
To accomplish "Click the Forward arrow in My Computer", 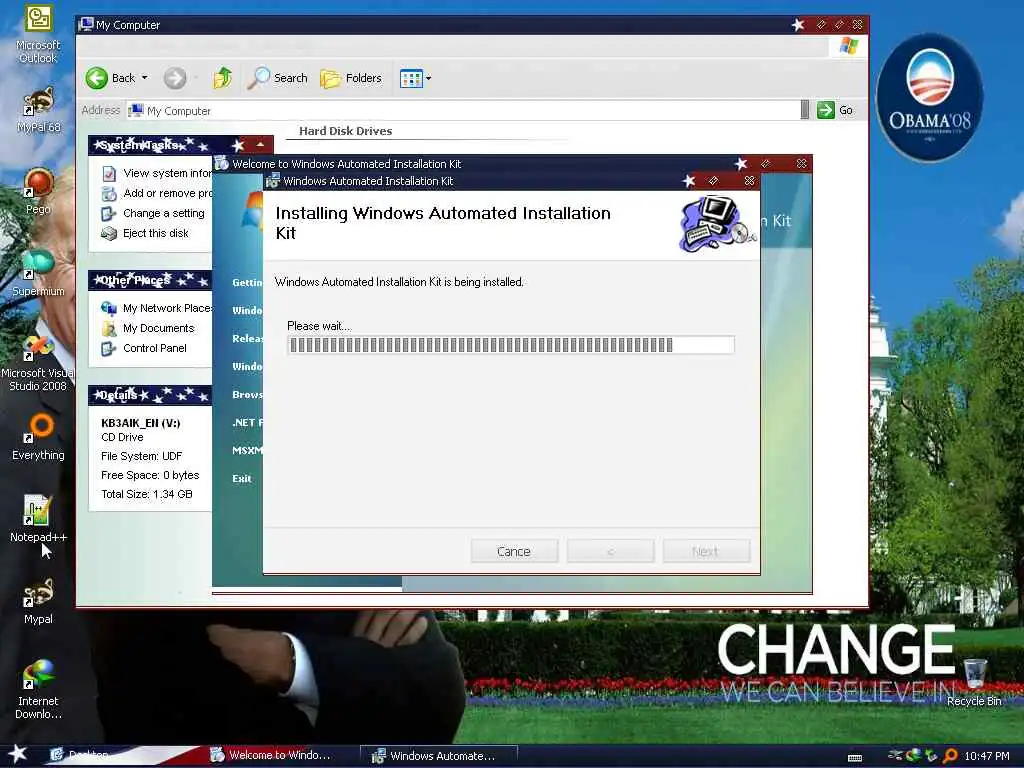I will tap(174, 78).
